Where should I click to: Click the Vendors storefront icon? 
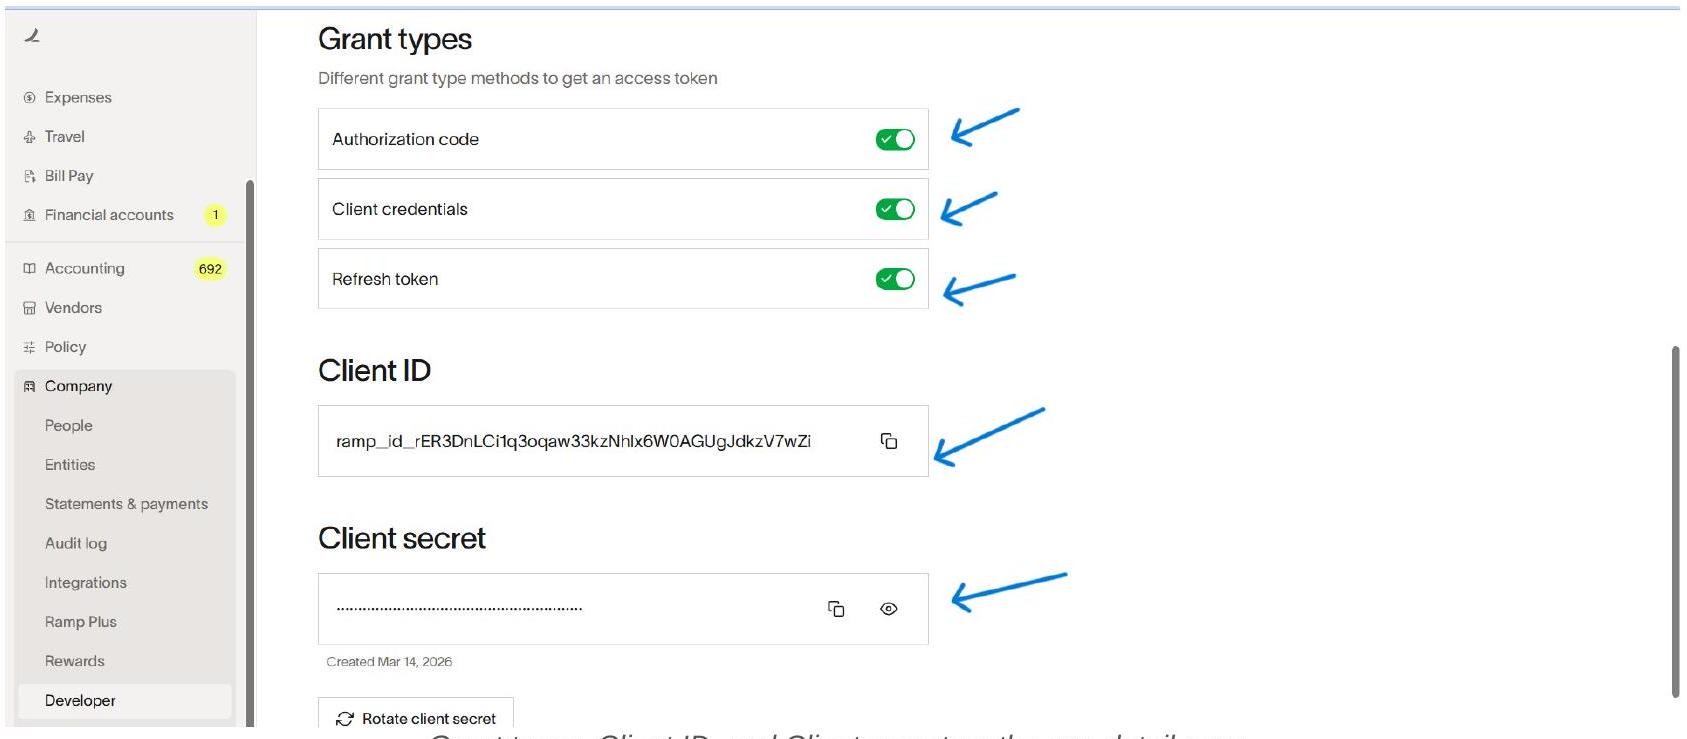pos(29,308)
